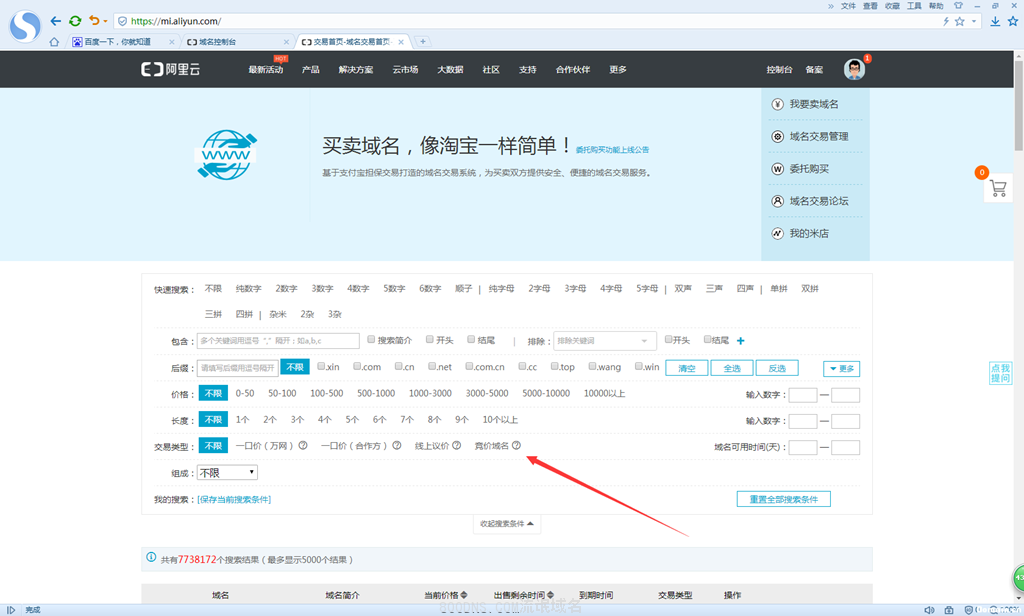1024x616 pixels.
Task: Click the 点我提问 help widget
Action: (x=1000, y=373)
